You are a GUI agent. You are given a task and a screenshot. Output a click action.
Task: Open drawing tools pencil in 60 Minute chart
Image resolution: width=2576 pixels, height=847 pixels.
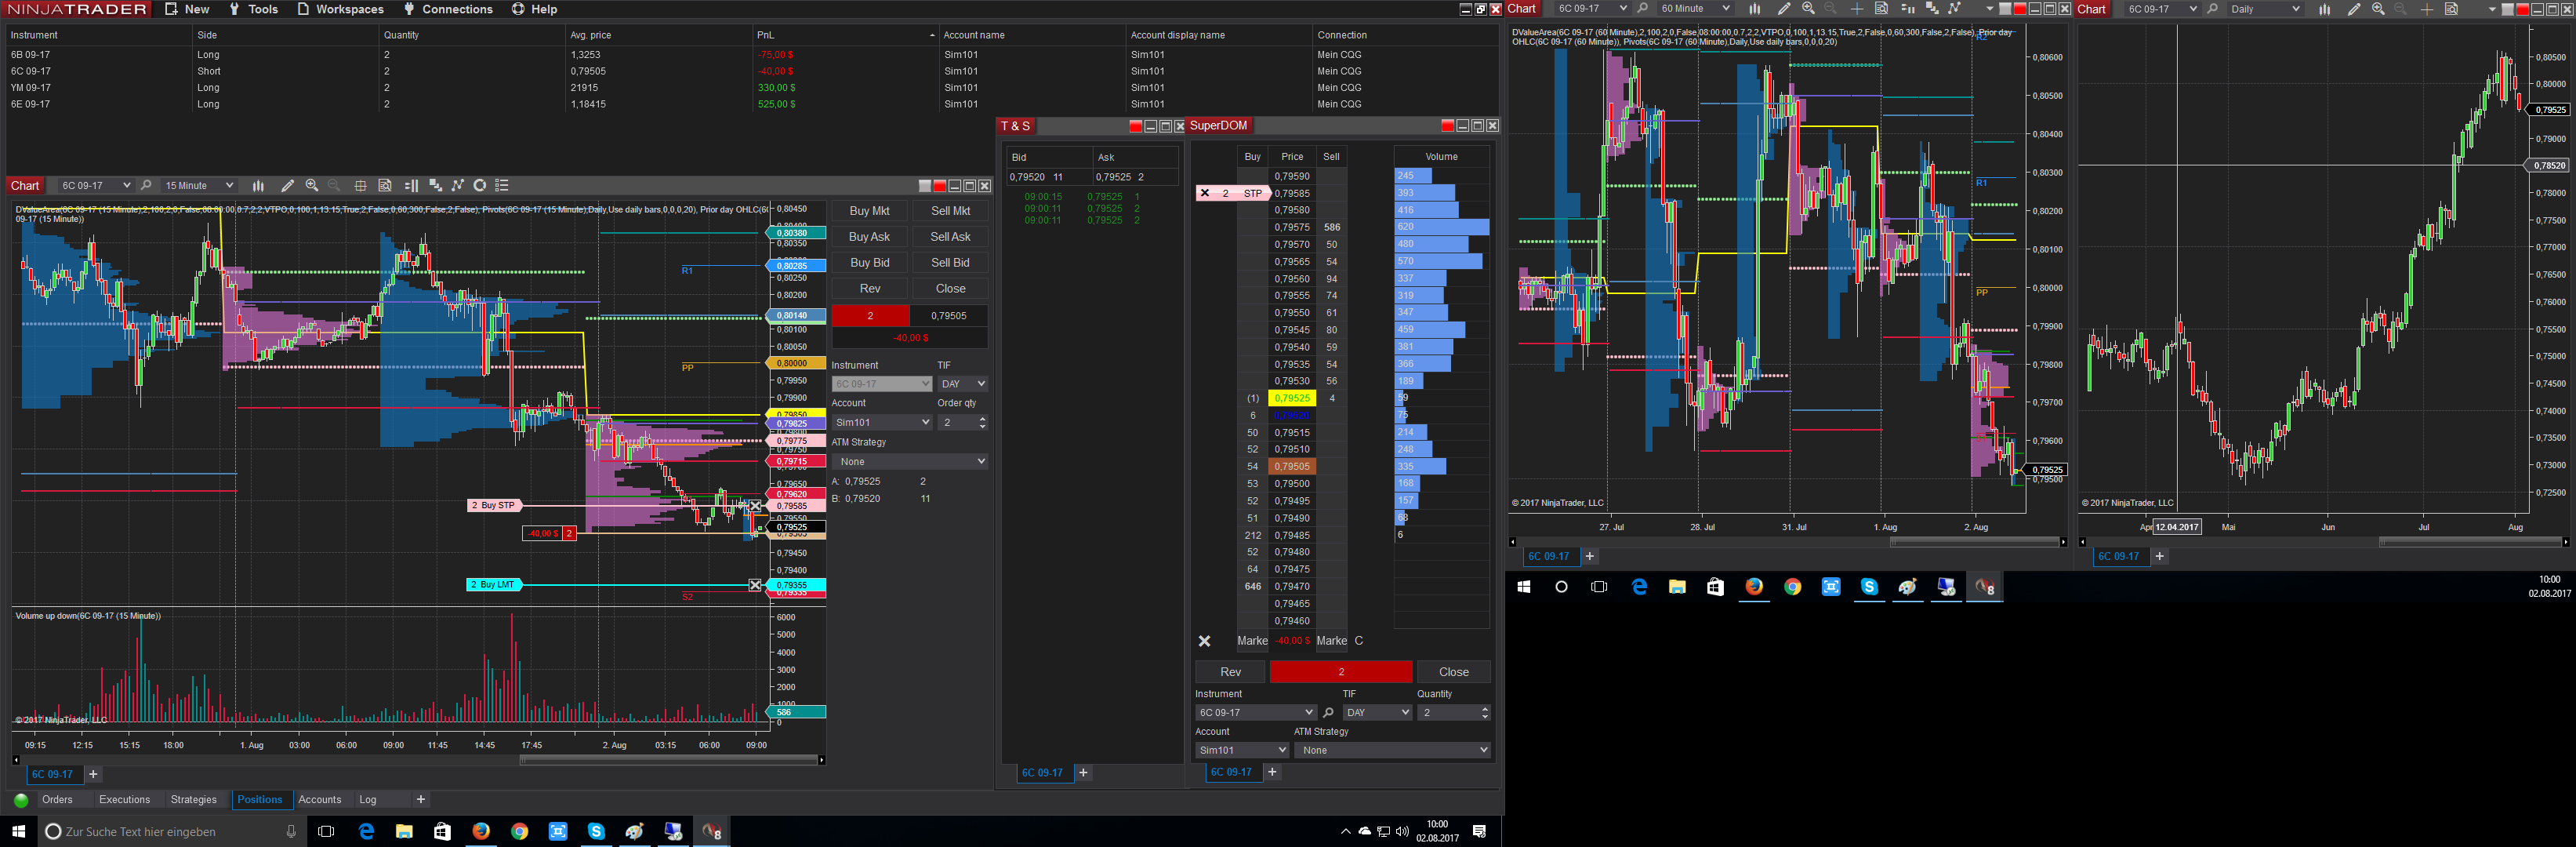(x=1783, y=8)
